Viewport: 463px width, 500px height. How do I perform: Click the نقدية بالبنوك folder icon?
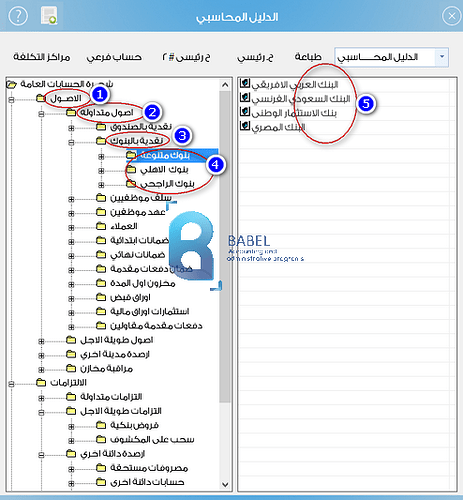click(x=101, y=141)
